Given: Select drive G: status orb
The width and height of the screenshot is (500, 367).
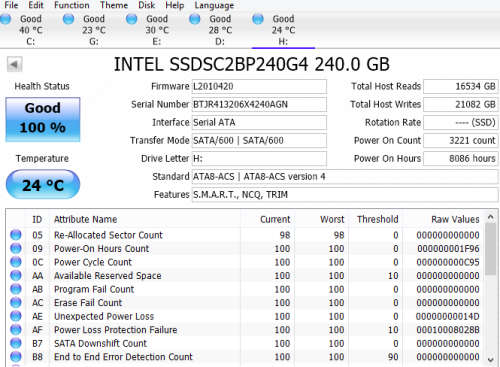Looking at the screenshot, I should click(68, 19).
